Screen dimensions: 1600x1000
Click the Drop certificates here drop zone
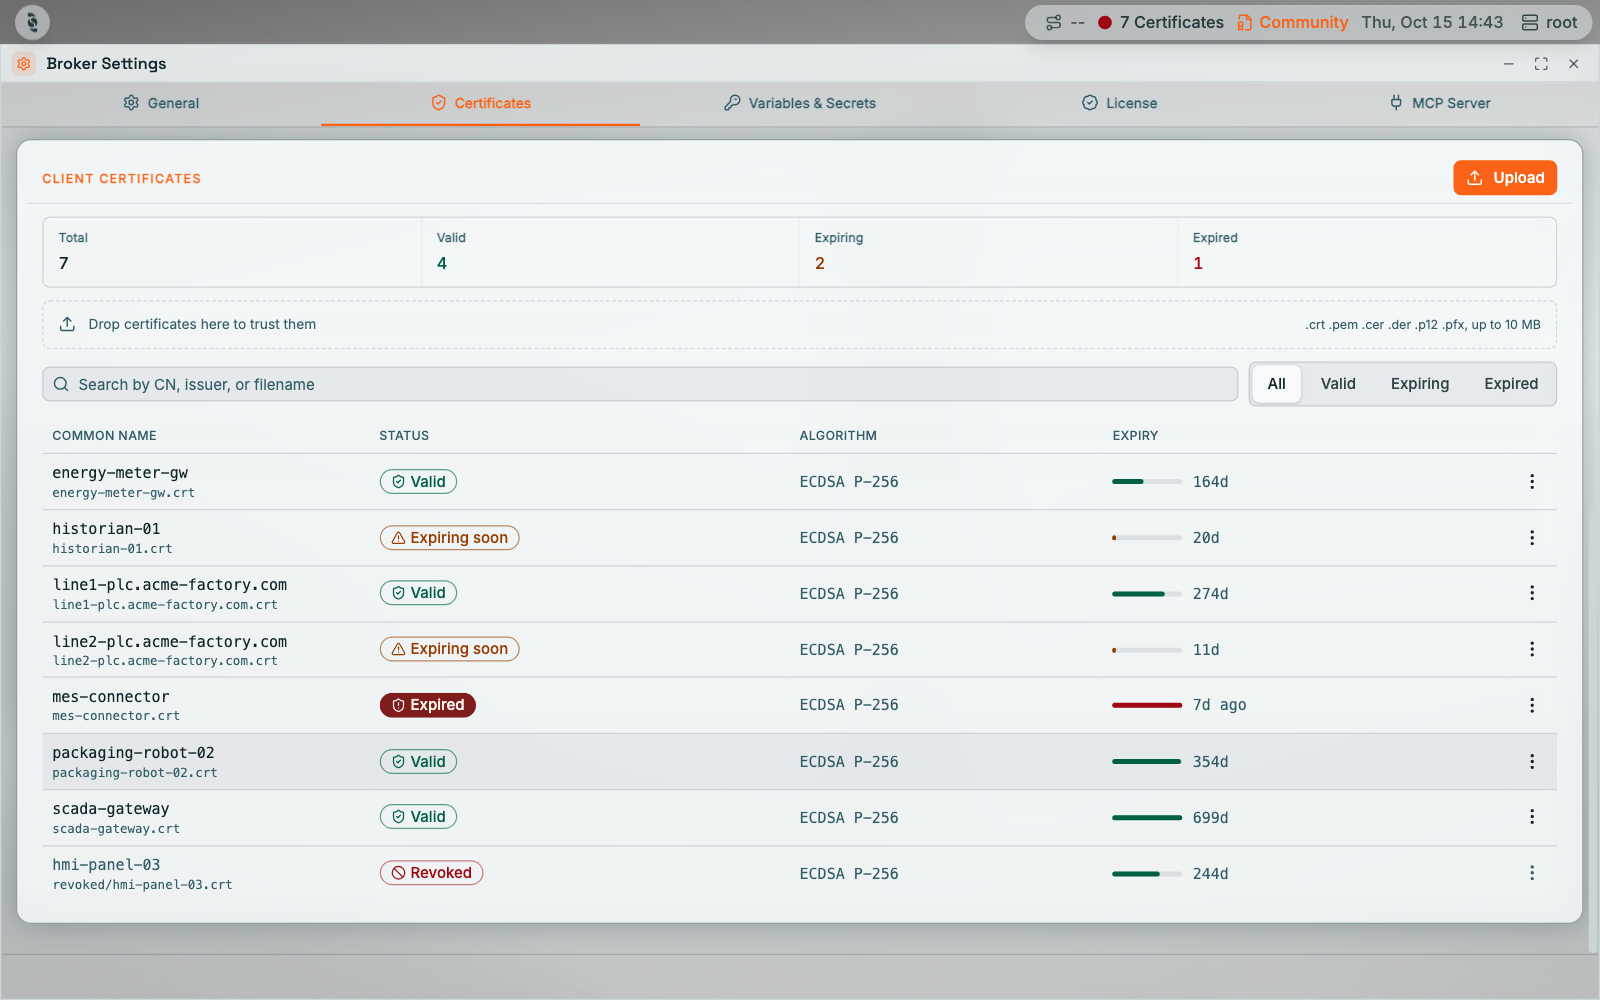click(x=799, y=324)
